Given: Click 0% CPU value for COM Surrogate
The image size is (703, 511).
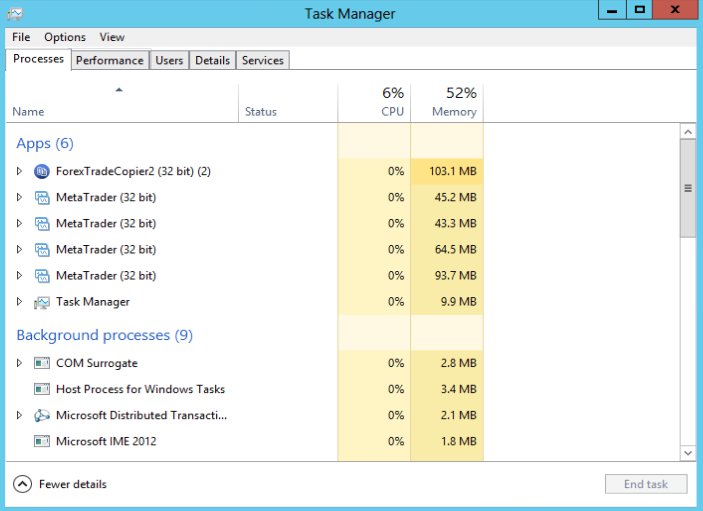Looking at the screenshot, I should coord(396,363).
